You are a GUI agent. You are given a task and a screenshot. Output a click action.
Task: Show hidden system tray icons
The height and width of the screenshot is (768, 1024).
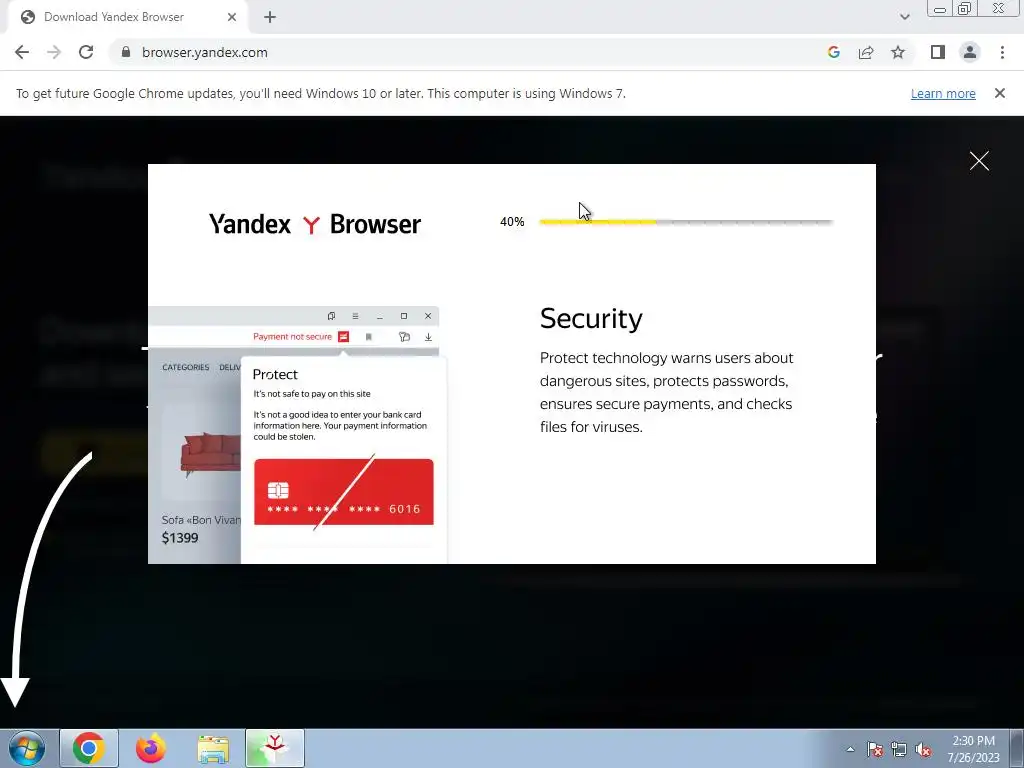850,749
